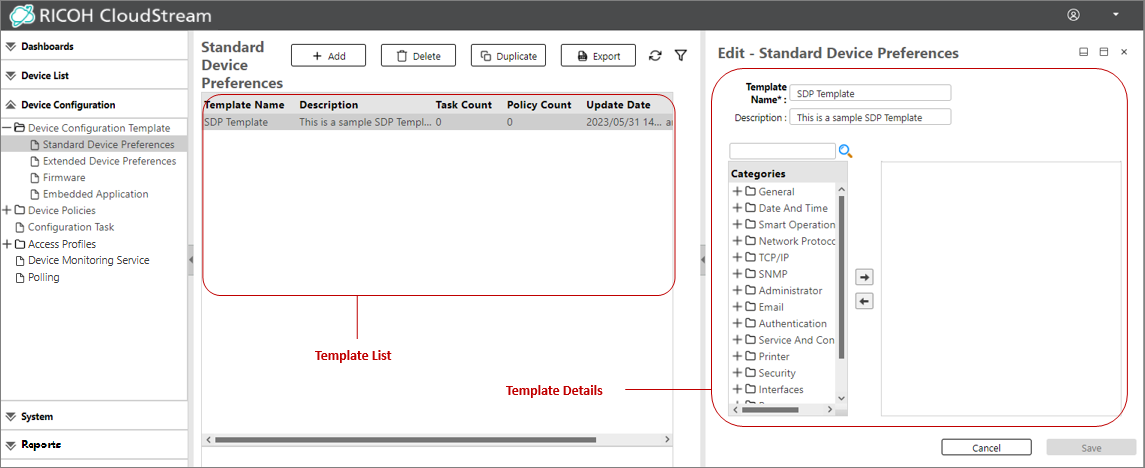Open the Device List section
The width and height of the screenshot is (1145, 468).
pos(44,75)
